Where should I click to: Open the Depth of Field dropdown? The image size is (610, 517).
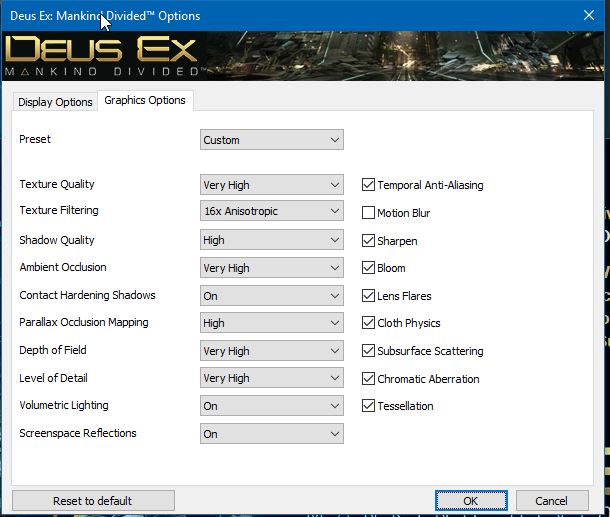[x=272, y=351]
